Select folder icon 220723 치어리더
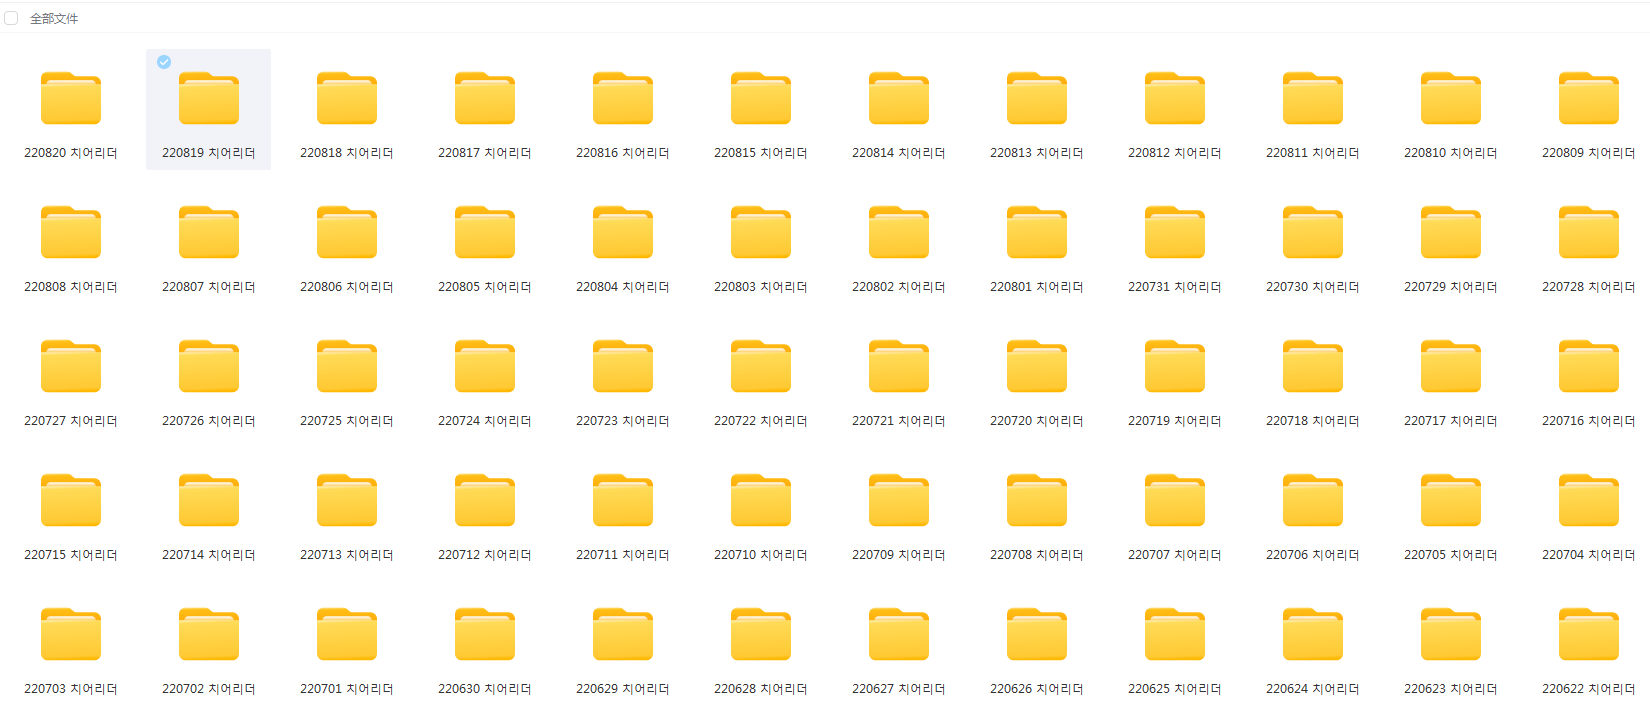This screenshot has width=1650, height=721. [x=623, y=366]
